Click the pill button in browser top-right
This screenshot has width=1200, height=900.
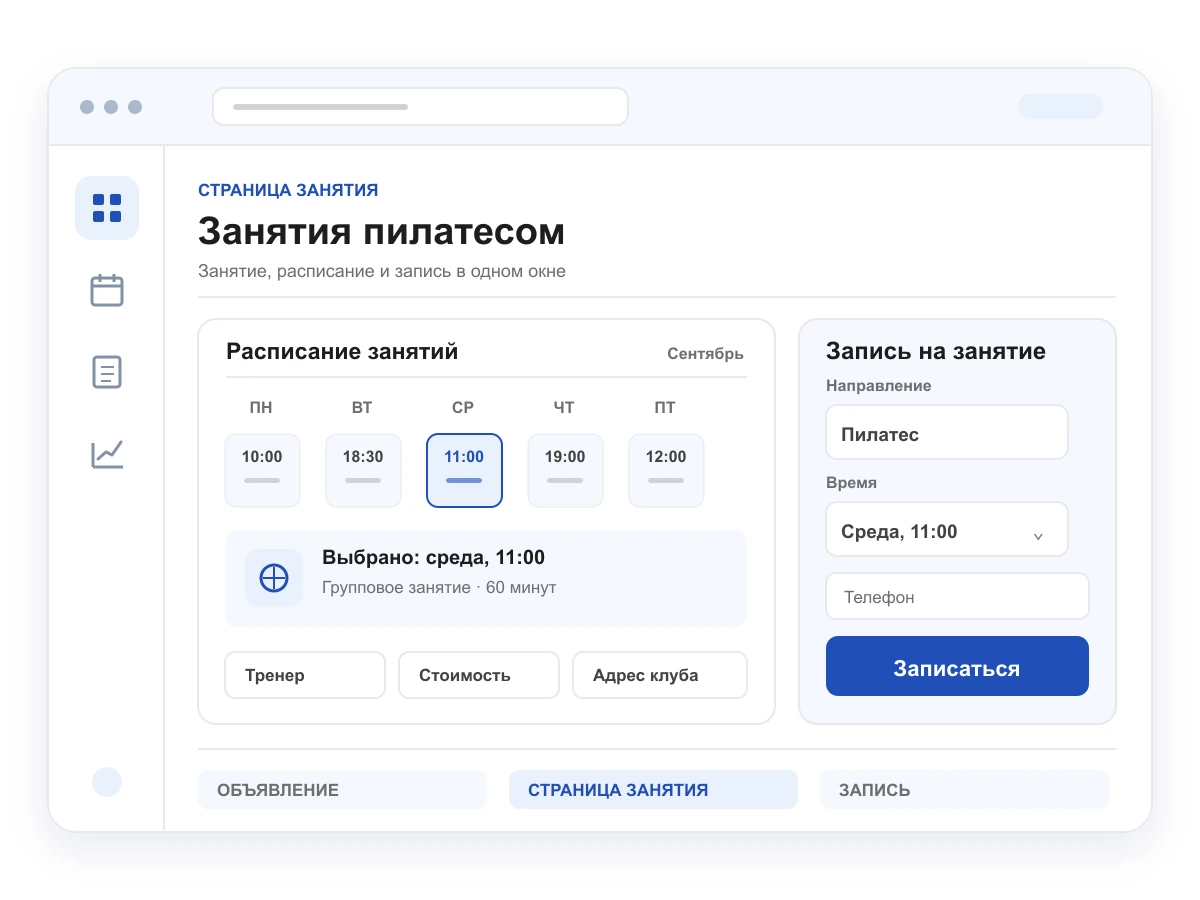(x=1060, y=106)
